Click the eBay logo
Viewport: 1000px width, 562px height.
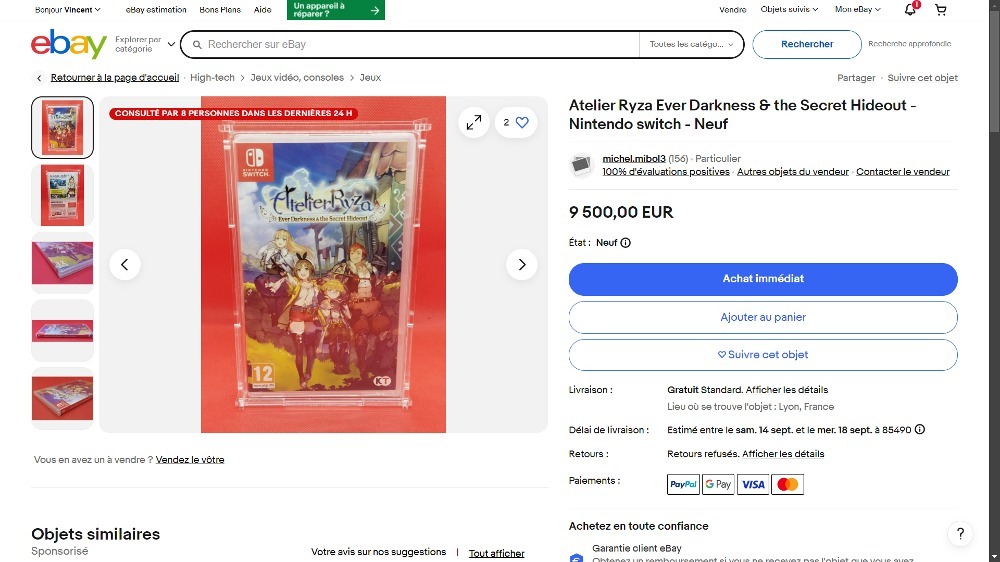[69, 44]
